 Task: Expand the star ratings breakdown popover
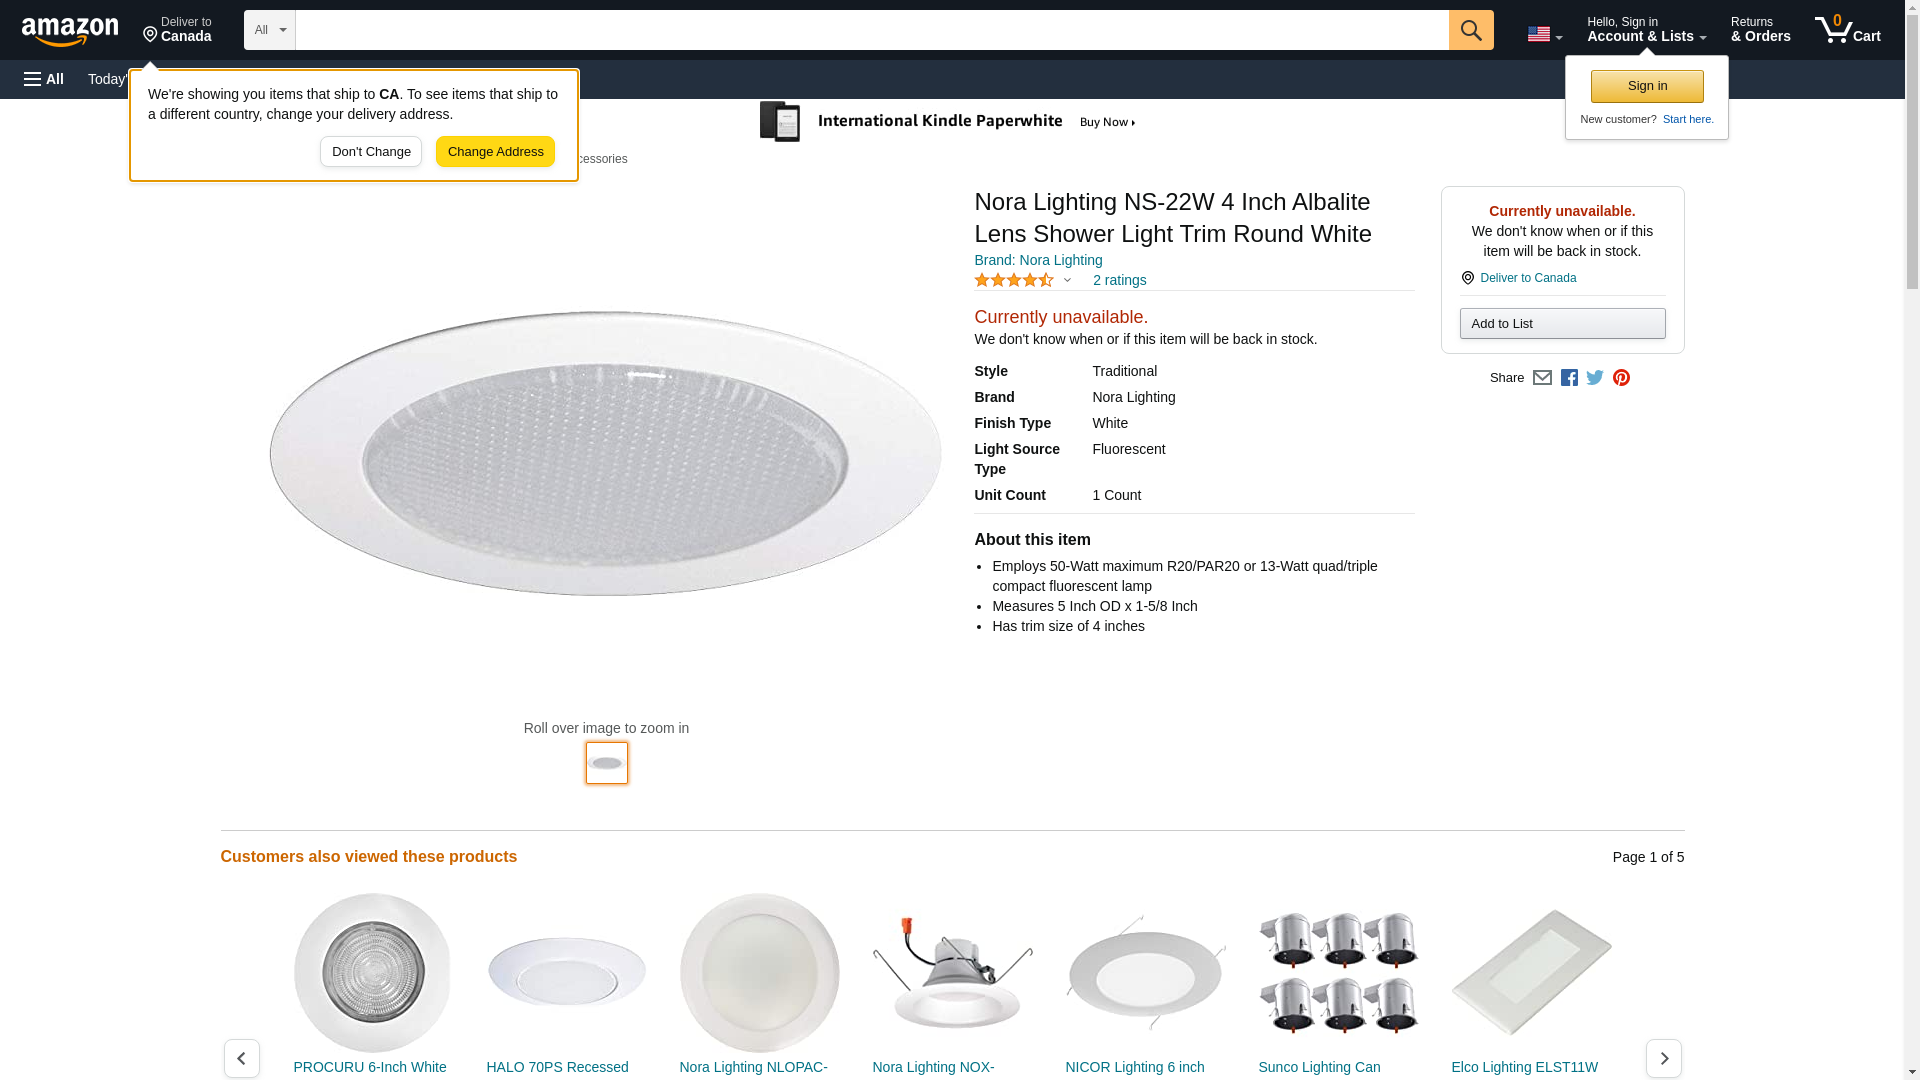tap(1023, 281)
